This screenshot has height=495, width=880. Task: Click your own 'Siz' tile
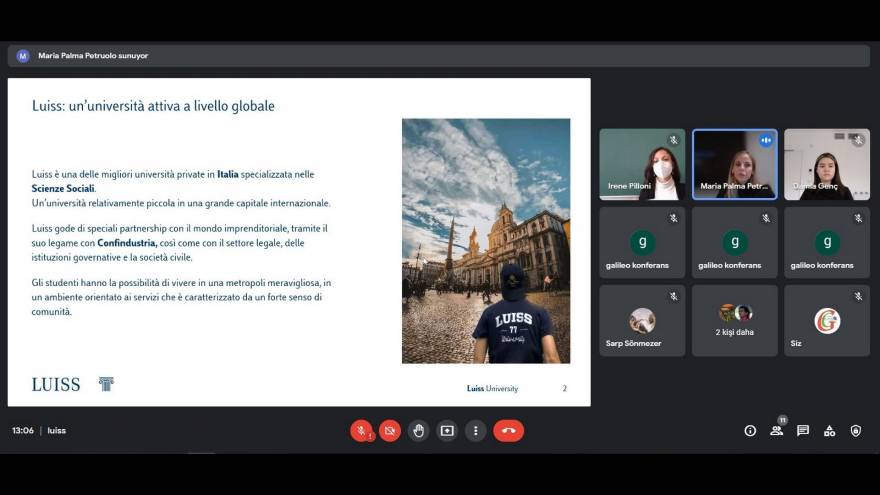click(x=827, y=320)
